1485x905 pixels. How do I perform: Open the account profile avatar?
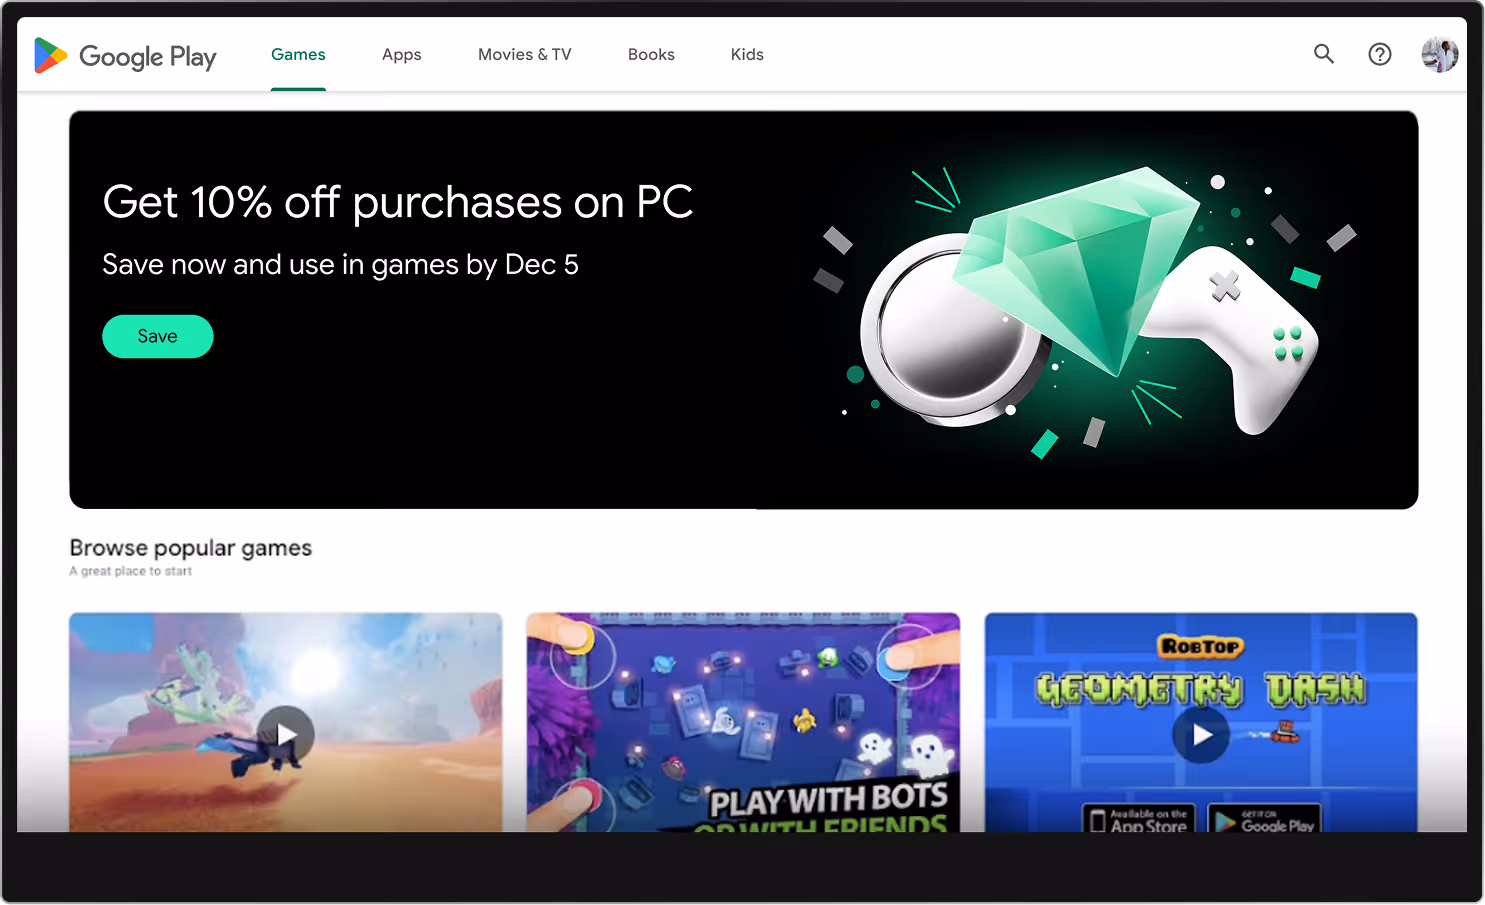(x=1440, y=54)
